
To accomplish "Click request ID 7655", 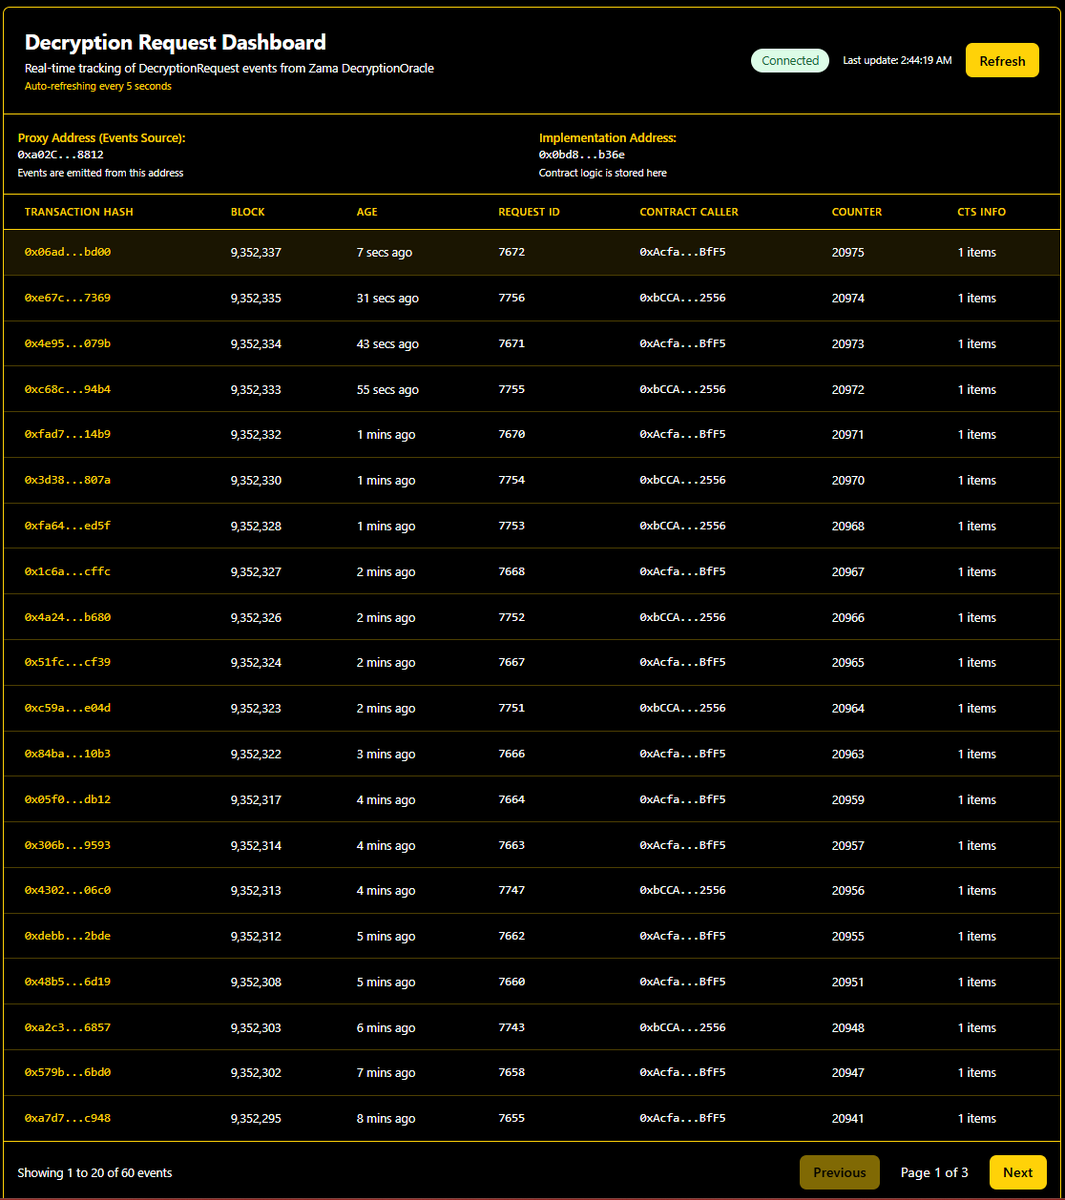I will coord(512,1118).
